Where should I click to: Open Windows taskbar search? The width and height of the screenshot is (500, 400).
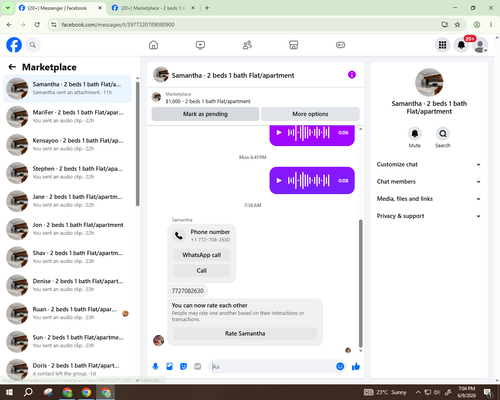click(28, 392)
